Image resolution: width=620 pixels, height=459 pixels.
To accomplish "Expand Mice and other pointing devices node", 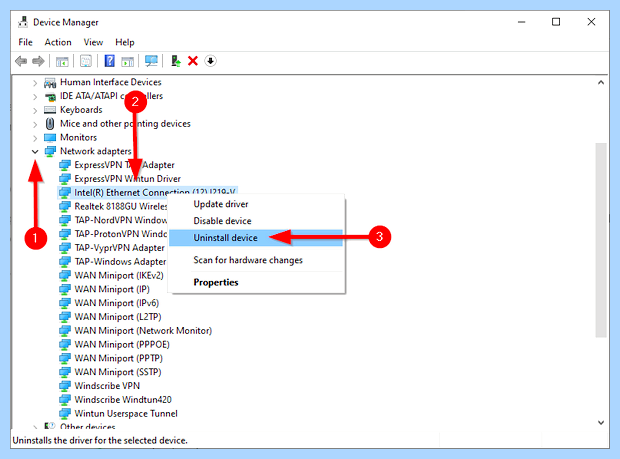I will pos(35,124).
